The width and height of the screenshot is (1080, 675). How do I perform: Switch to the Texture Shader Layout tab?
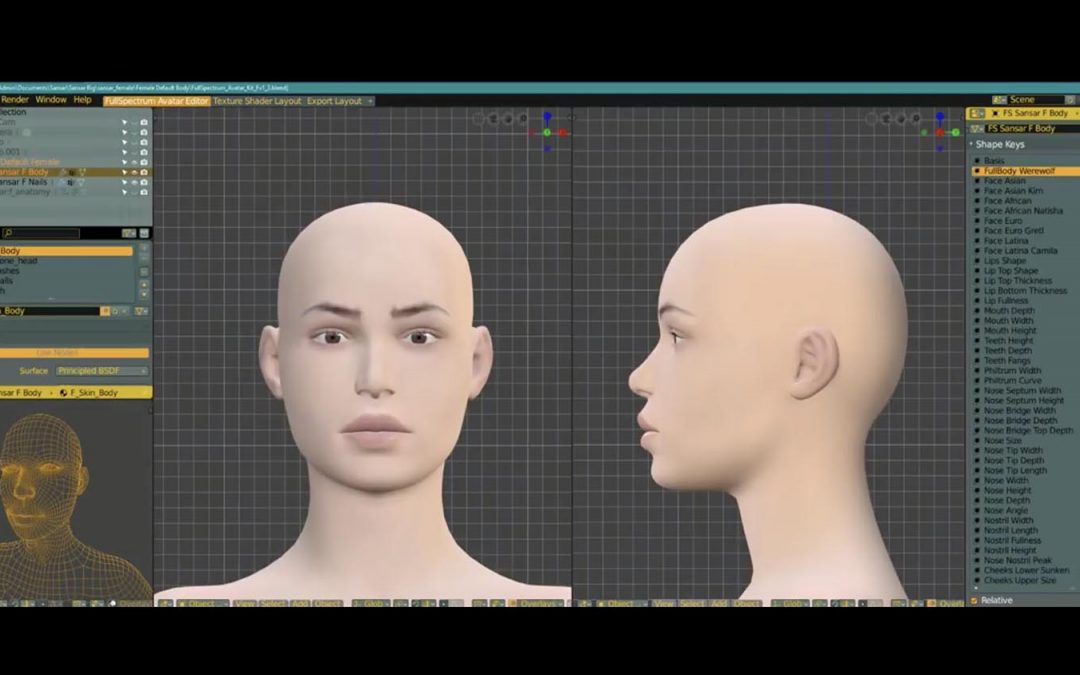(x=257, y=100)
